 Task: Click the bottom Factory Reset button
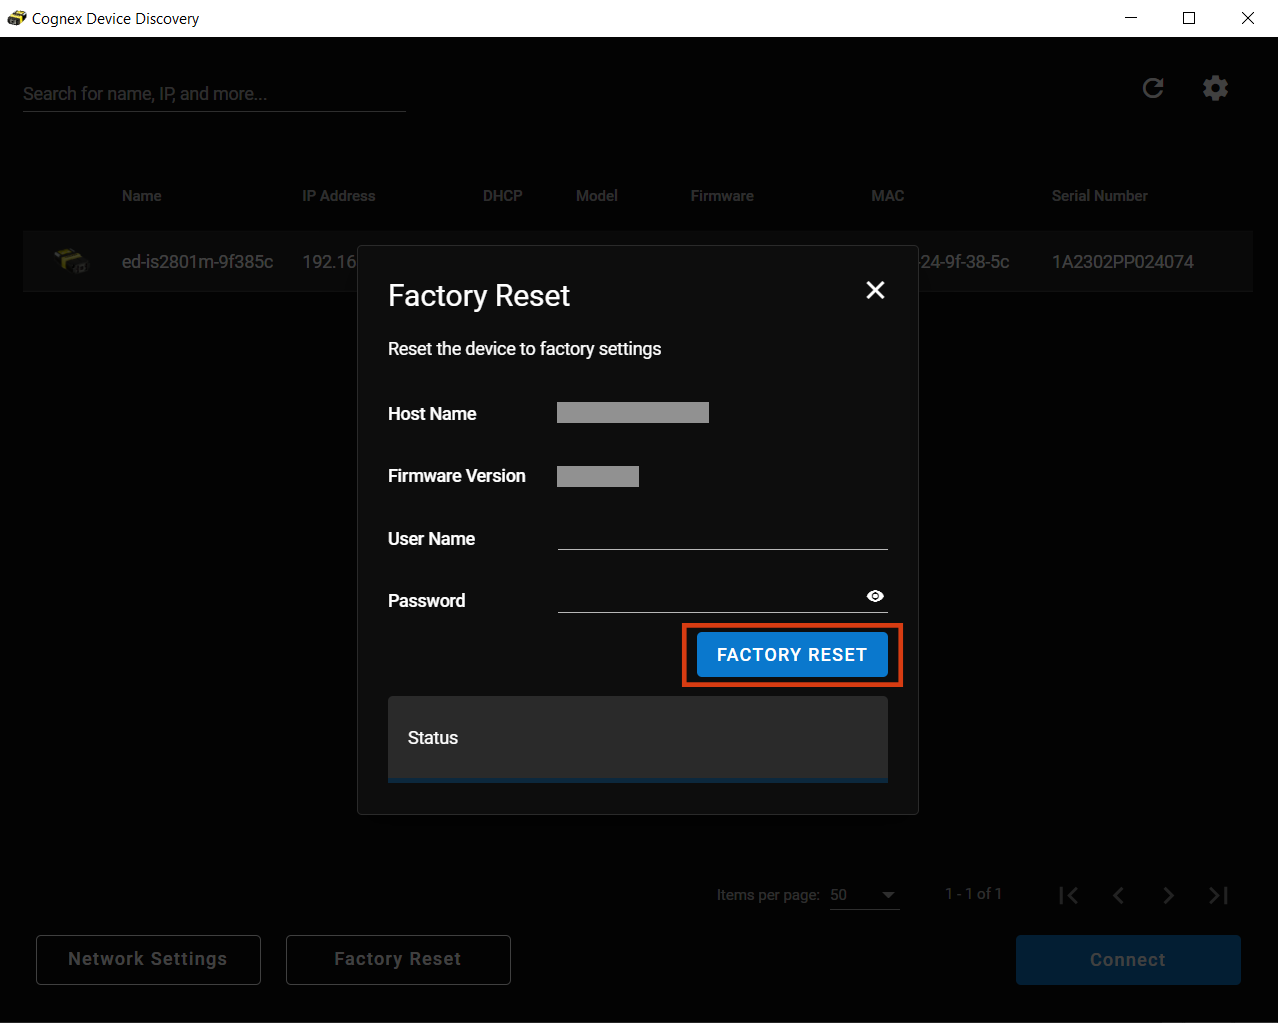[398, 959]
